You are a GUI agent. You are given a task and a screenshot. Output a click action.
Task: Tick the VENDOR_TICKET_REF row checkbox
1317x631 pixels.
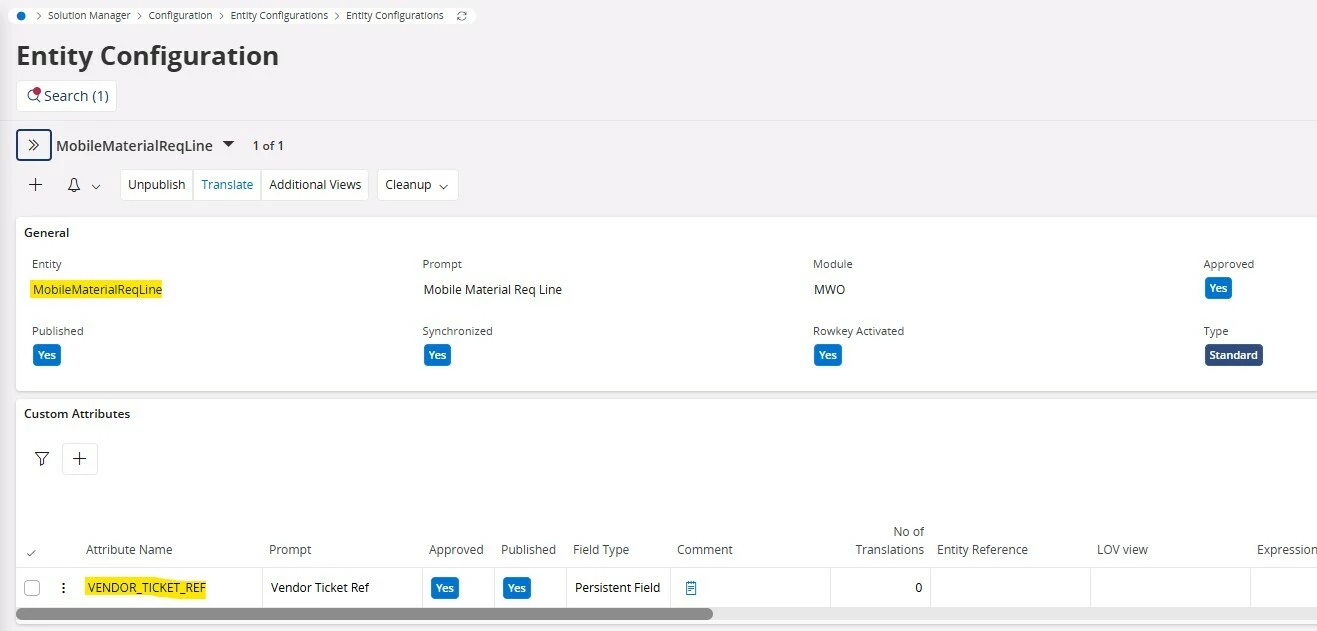pos(32,588)
